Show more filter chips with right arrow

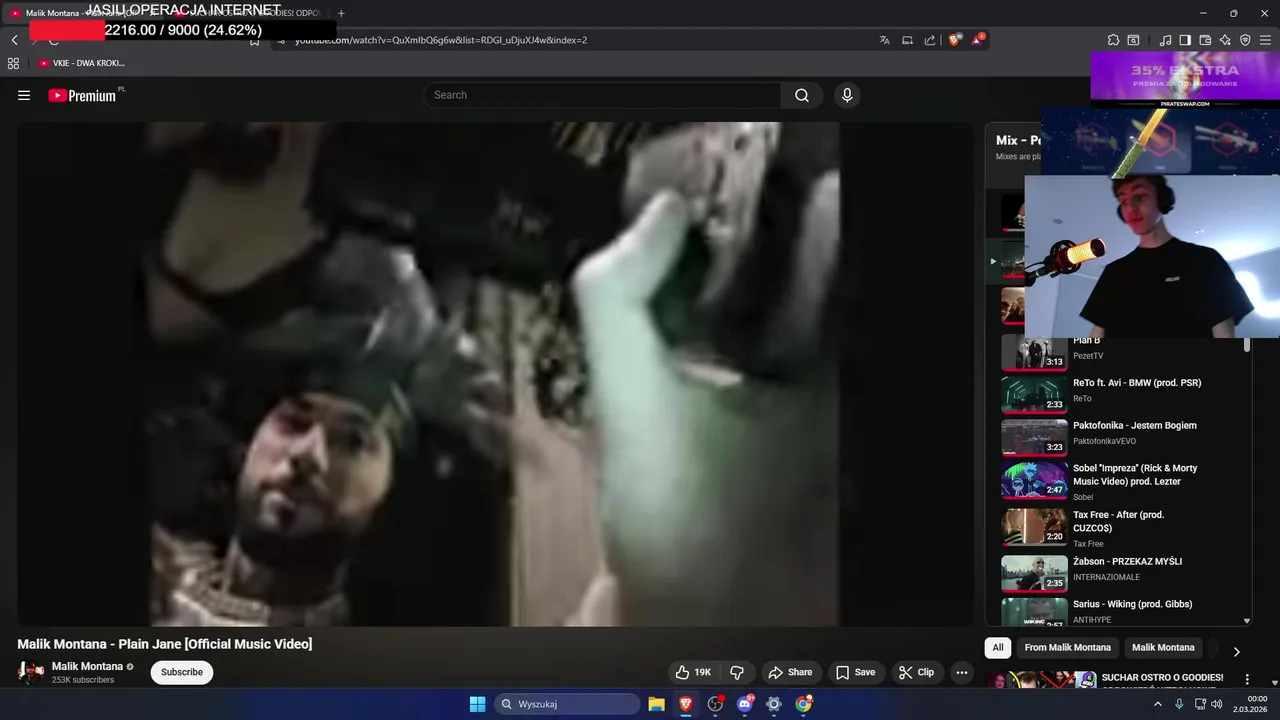(1236, 651)
